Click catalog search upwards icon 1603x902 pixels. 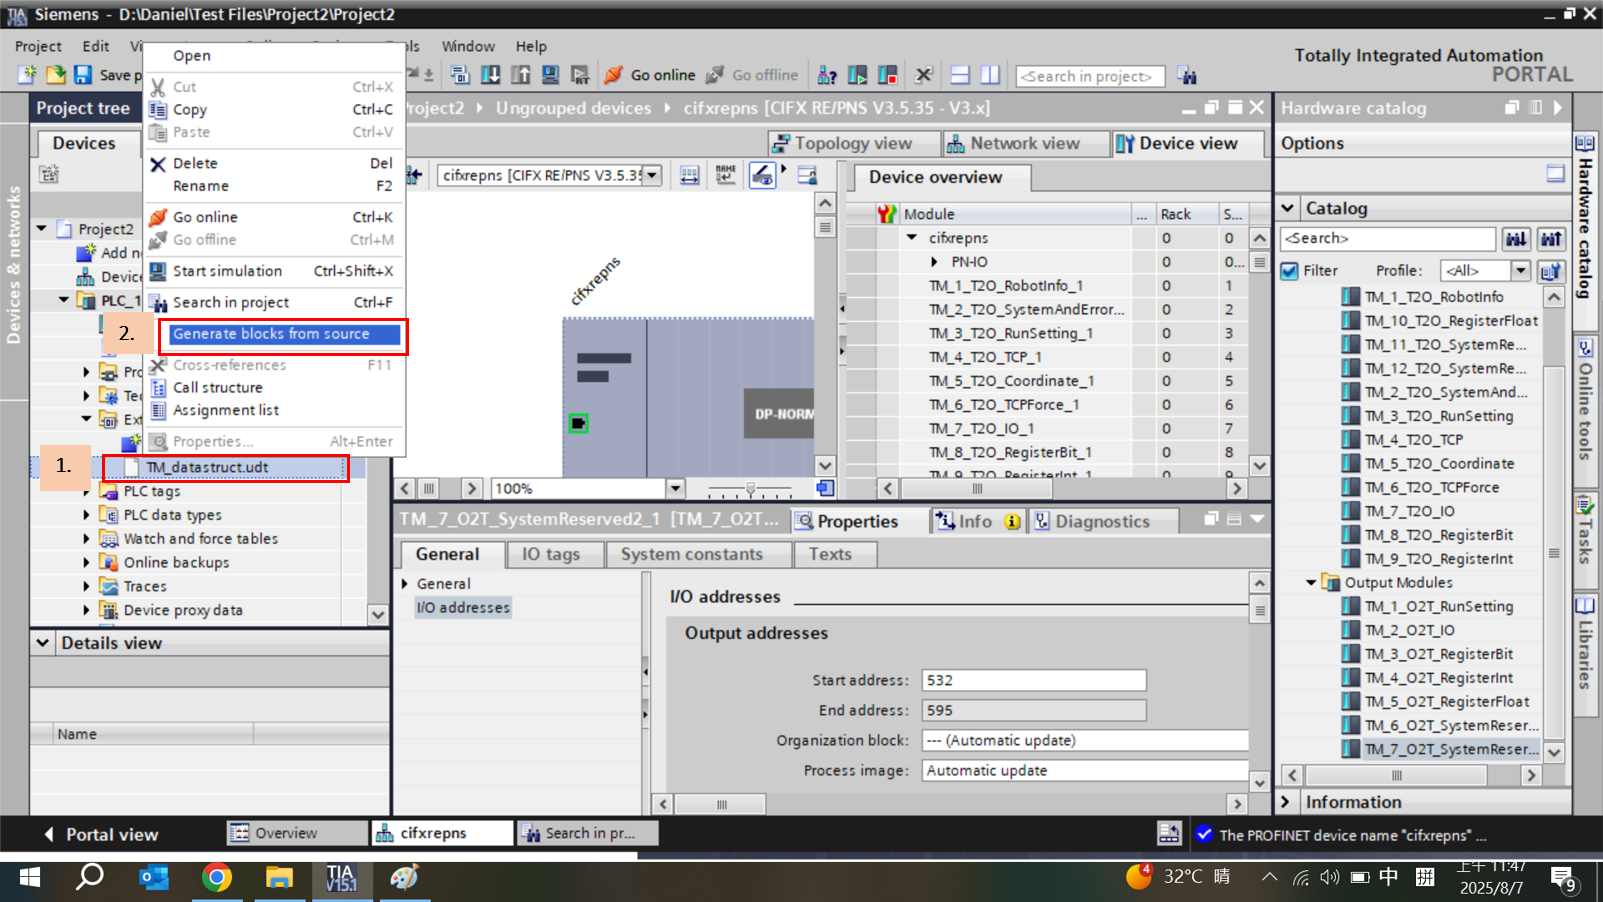tap(1551, 238)
